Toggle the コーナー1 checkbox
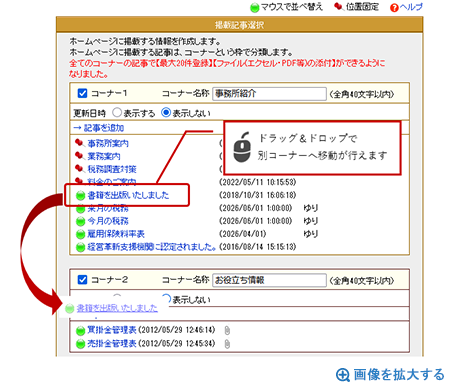Screen dimensions: 450x386 coord(82,93)
